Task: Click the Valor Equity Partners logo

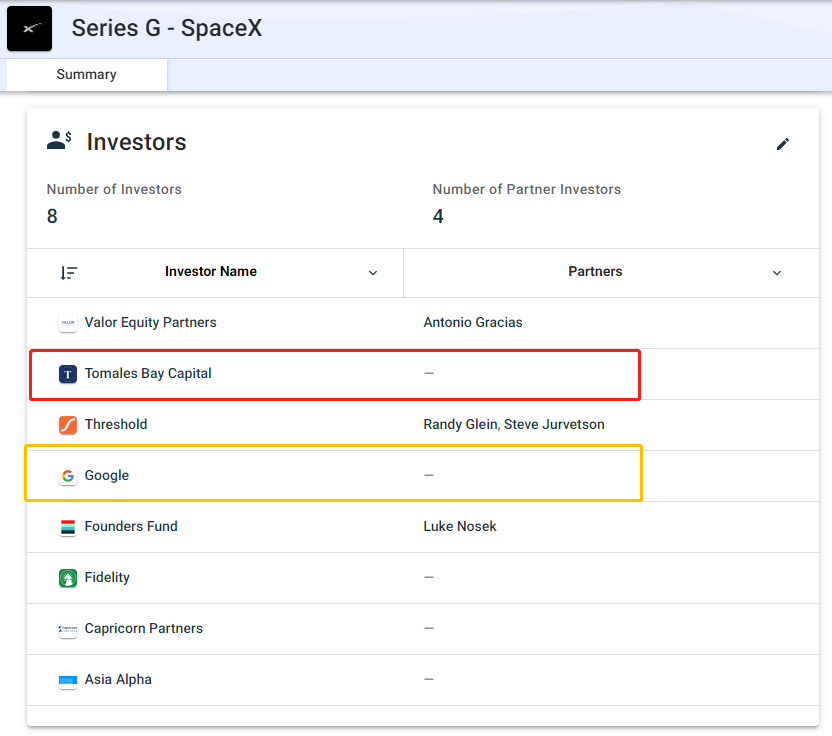Action: (x=68, y=323)
